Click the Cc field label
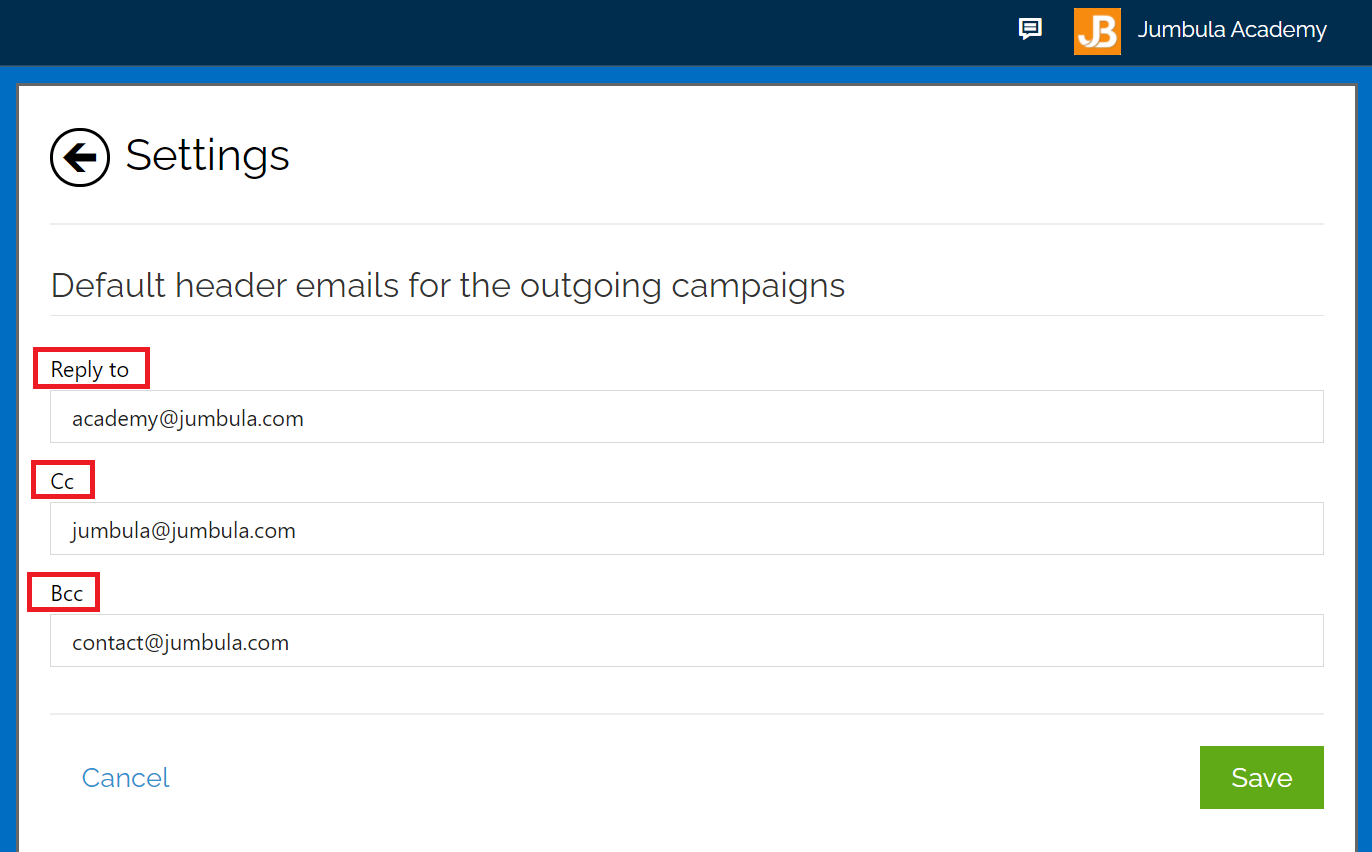 click(x=62, y=481)
